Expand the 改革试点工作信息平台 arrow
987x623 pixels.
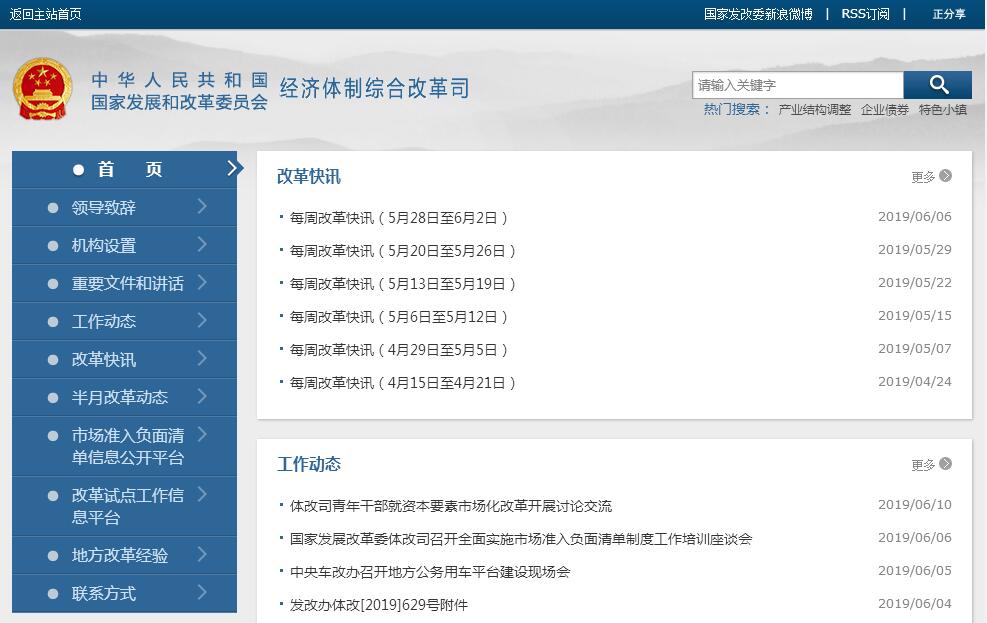202,494
